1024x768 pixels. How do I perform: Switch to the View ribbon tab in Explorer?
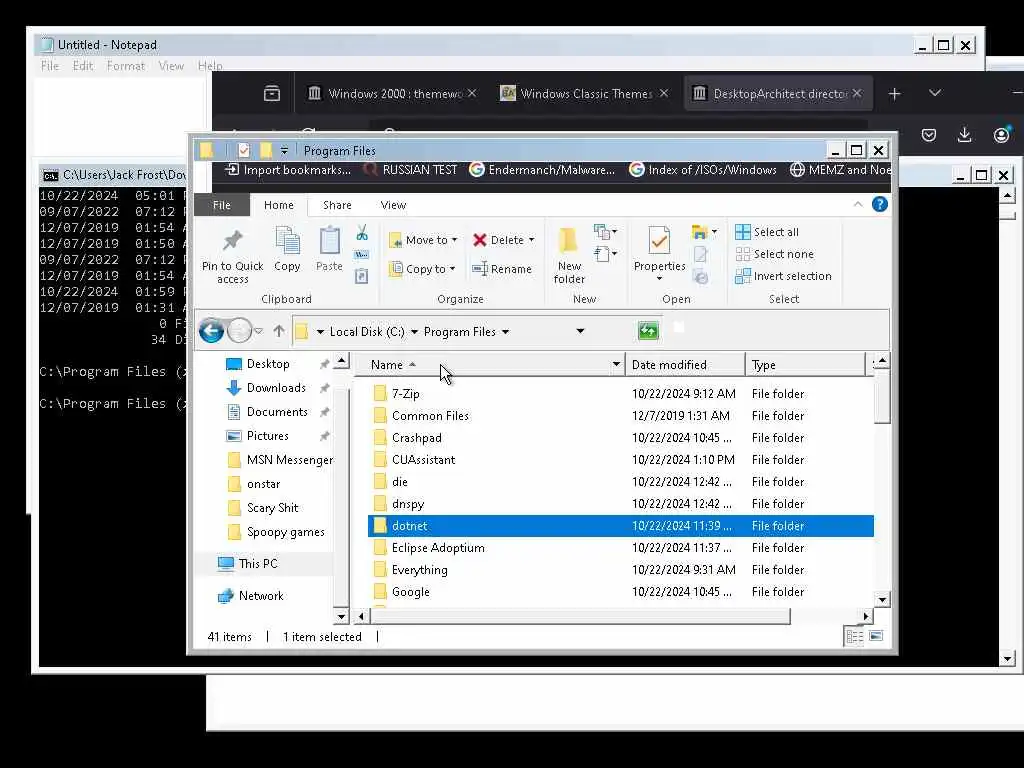tap(393, 205)
